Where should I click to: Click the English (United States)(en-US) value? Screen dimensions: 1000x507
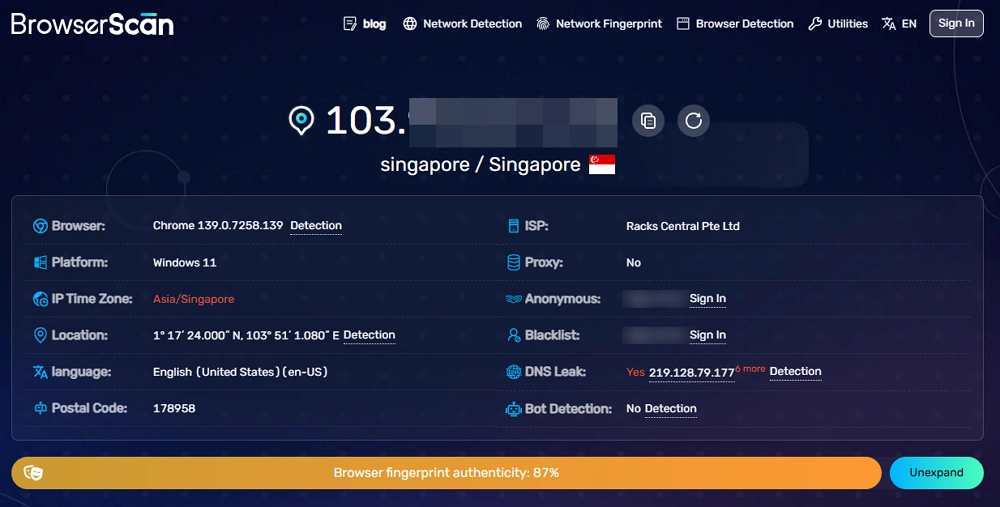(x=240, y=372)
